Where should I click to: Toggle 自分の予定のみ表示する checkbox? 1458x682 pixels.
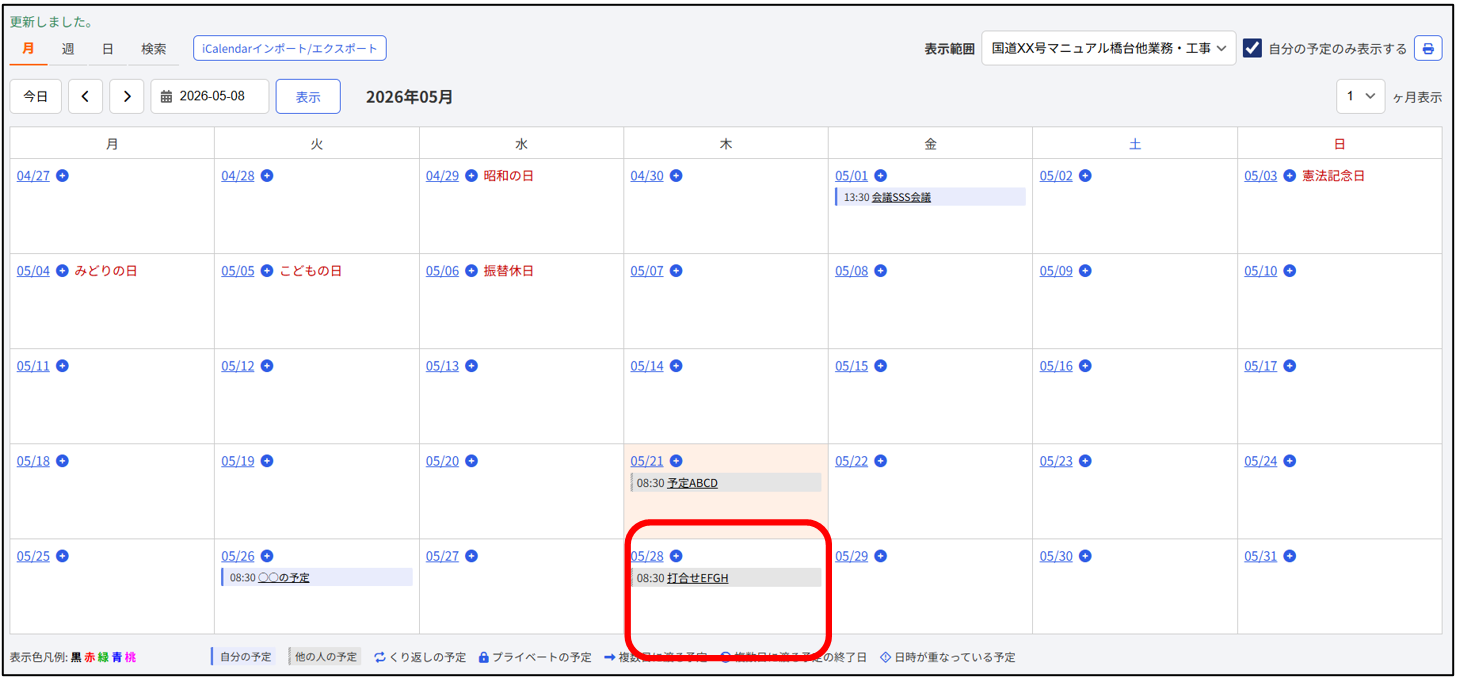click(1252, 48)
